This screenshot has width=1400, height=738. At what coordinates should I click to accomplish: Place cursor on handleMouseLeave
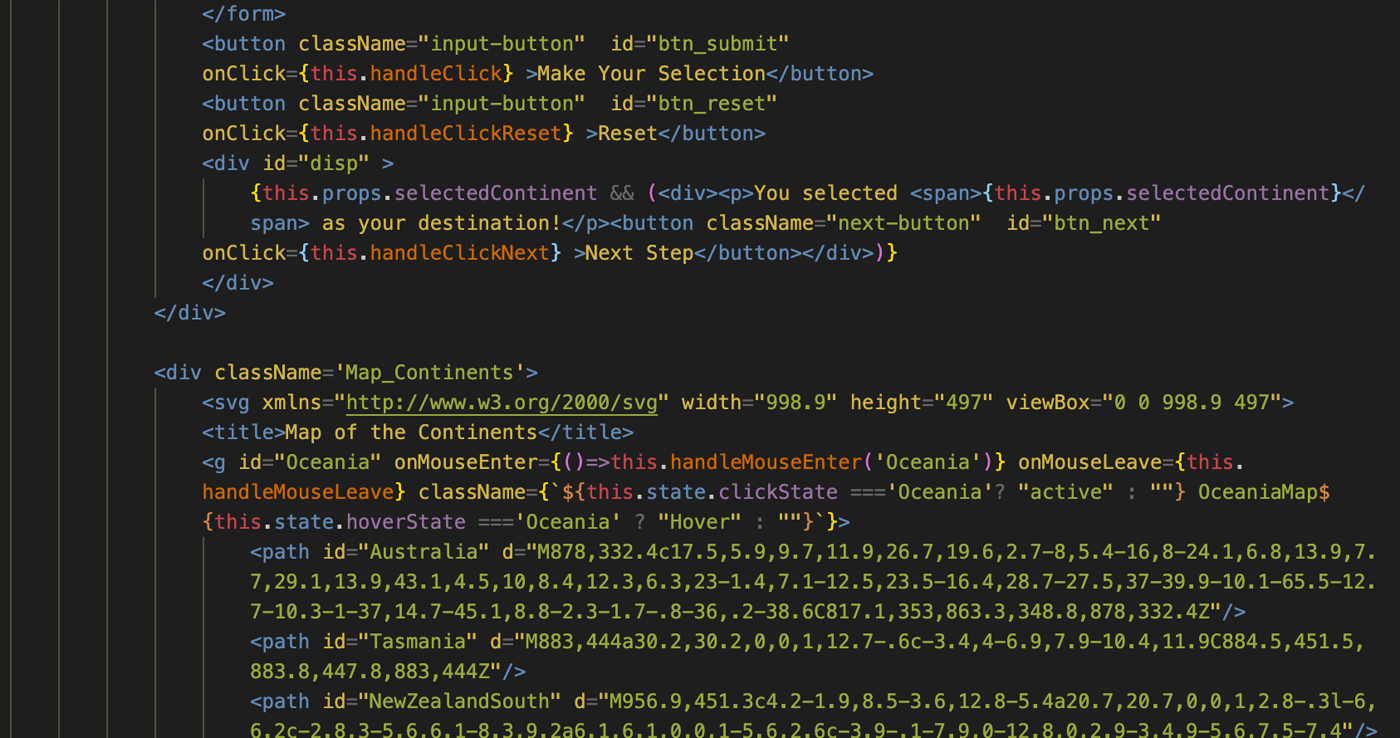point(298,493)
